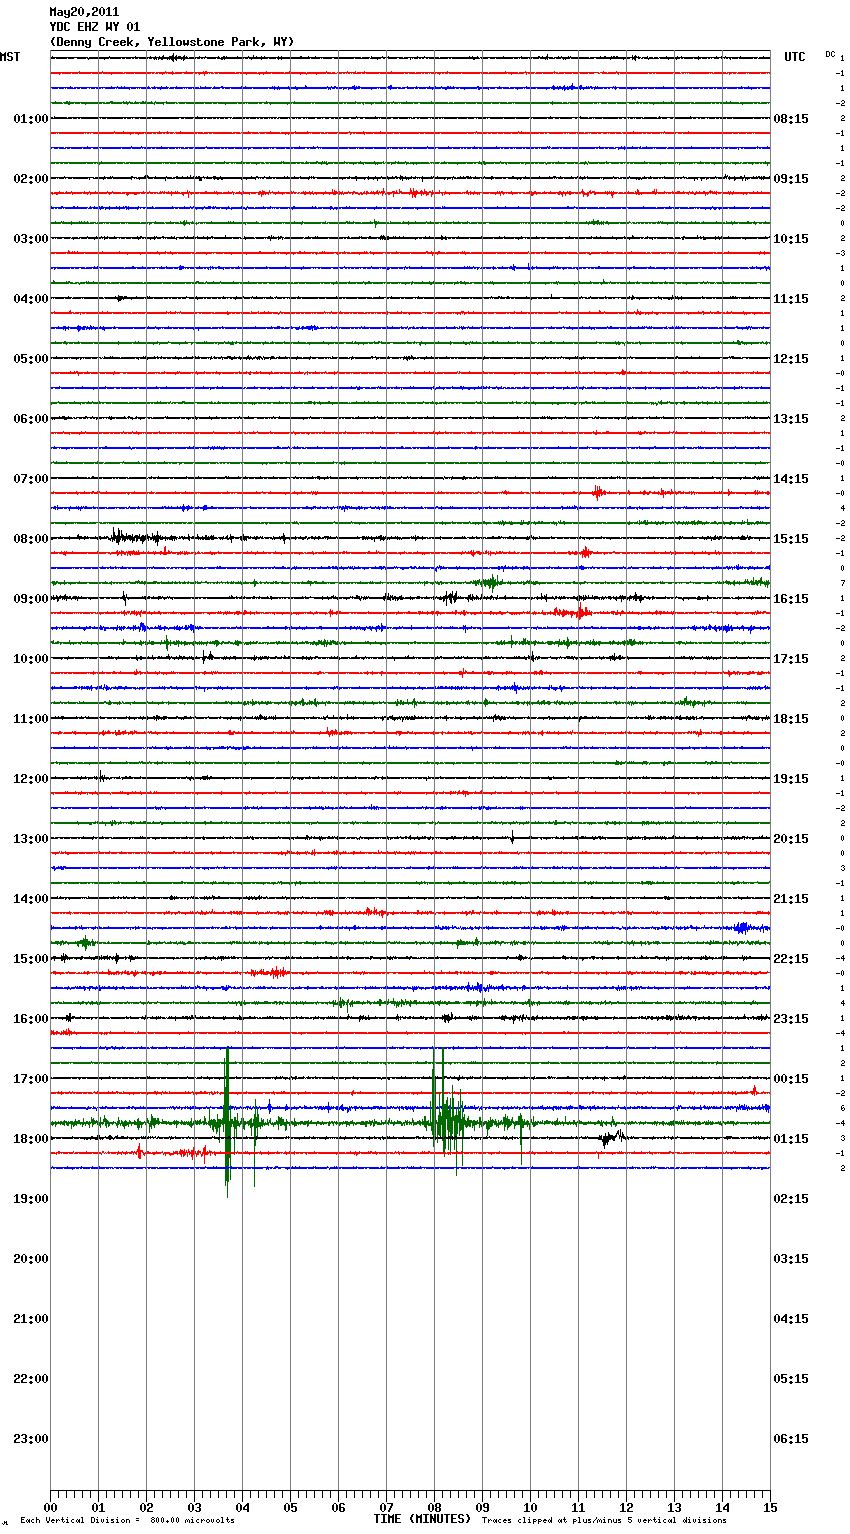This screenshot has width=850, height=1534.
Task: Select the 02:00 MST time label
Action: point(30,179)
